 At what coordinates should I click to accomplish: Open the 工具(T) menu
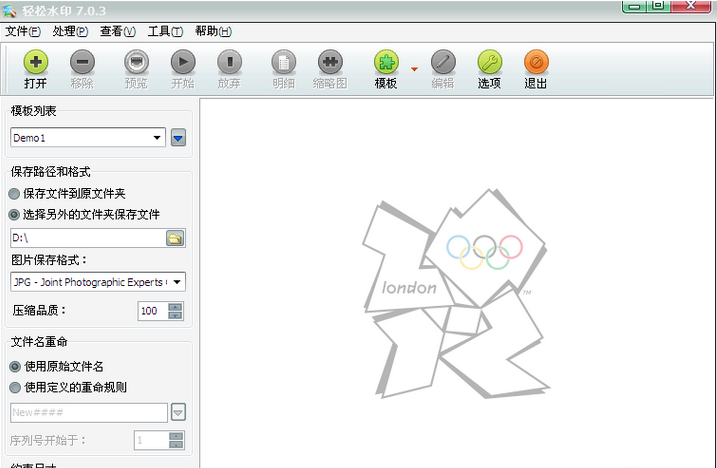(165, 31)
